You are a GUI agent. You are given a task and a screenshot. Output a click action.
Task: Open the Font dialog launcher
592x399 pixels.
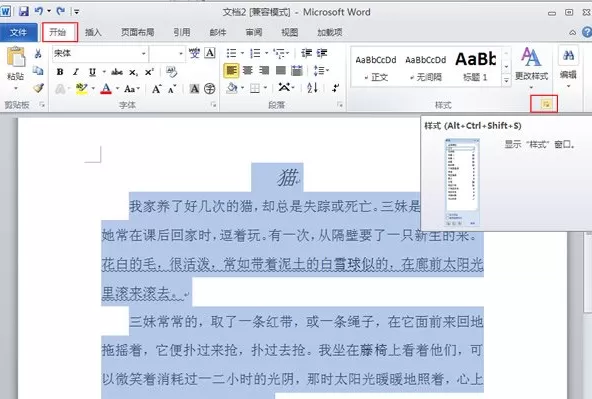(x=213, y=105)
